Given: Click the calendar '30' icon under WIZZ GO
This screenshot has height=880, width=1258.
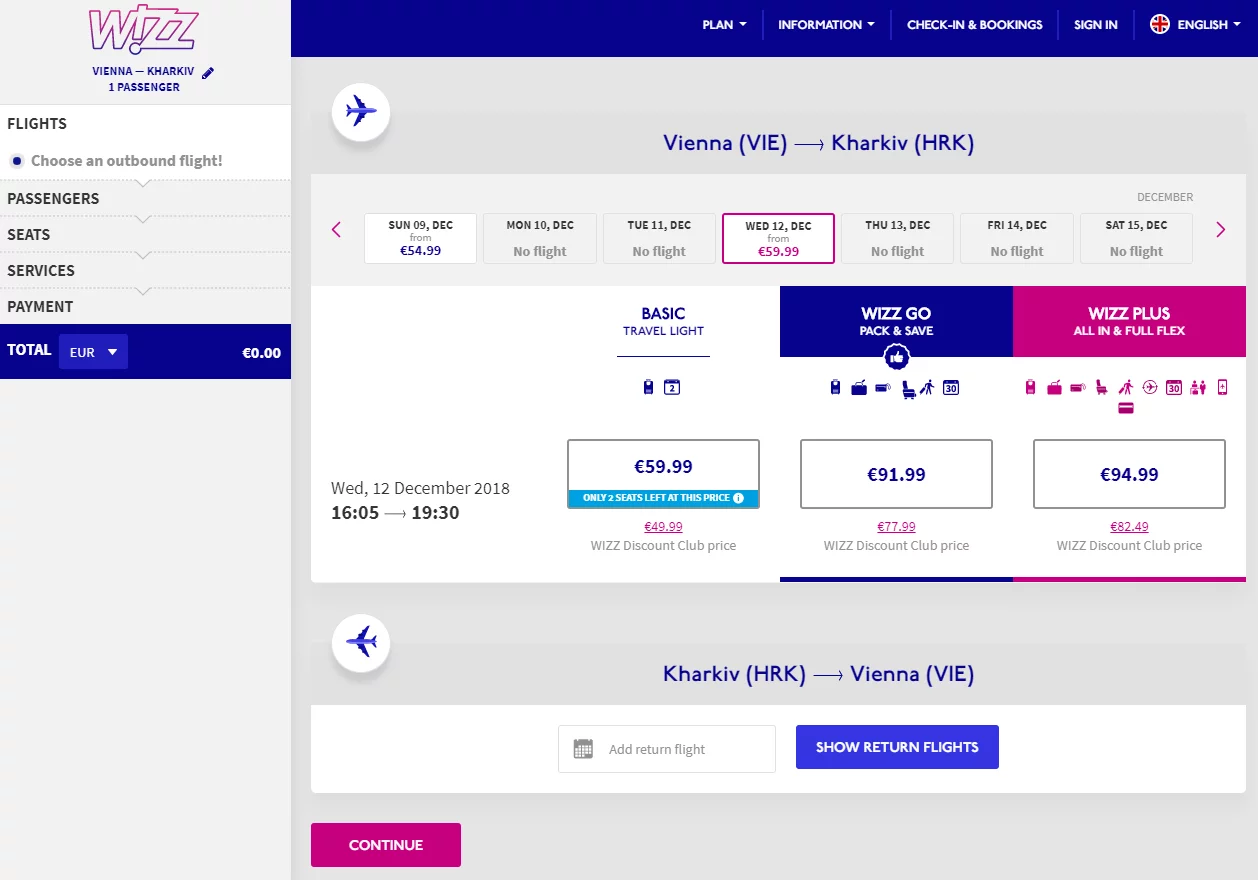Looking at the screenshot, I should tap(951, 387).
